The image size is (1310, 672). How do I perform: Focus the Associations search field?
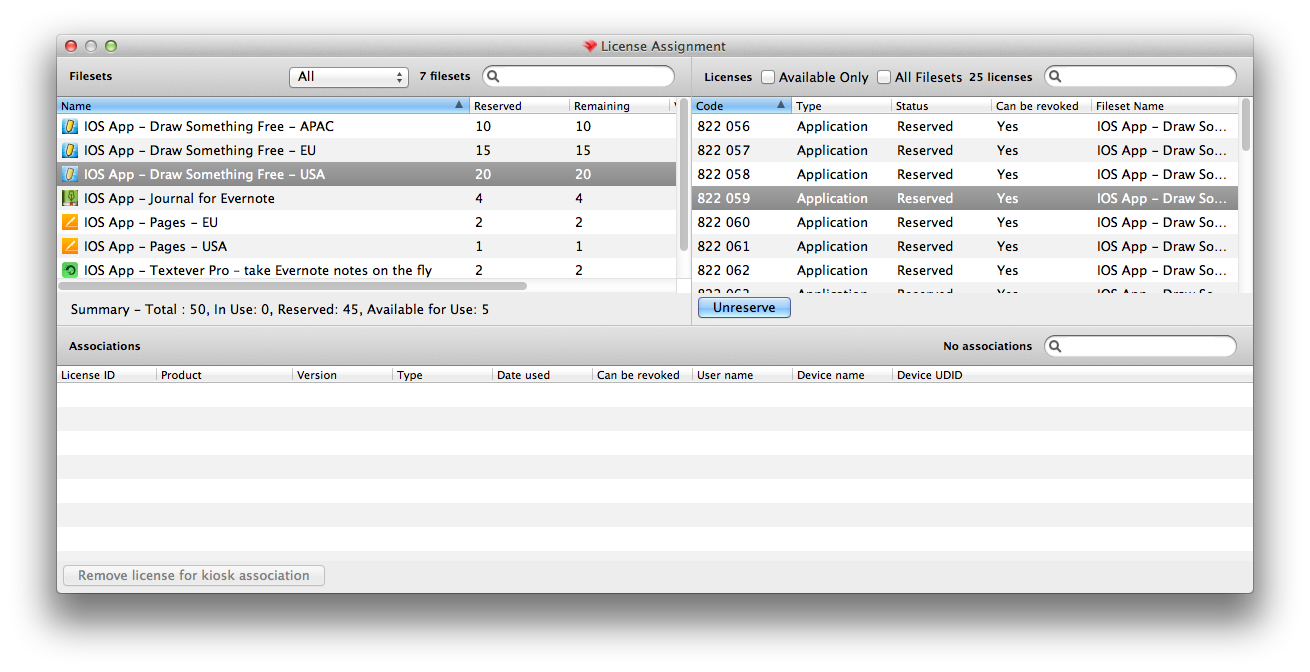point(1141,346)
